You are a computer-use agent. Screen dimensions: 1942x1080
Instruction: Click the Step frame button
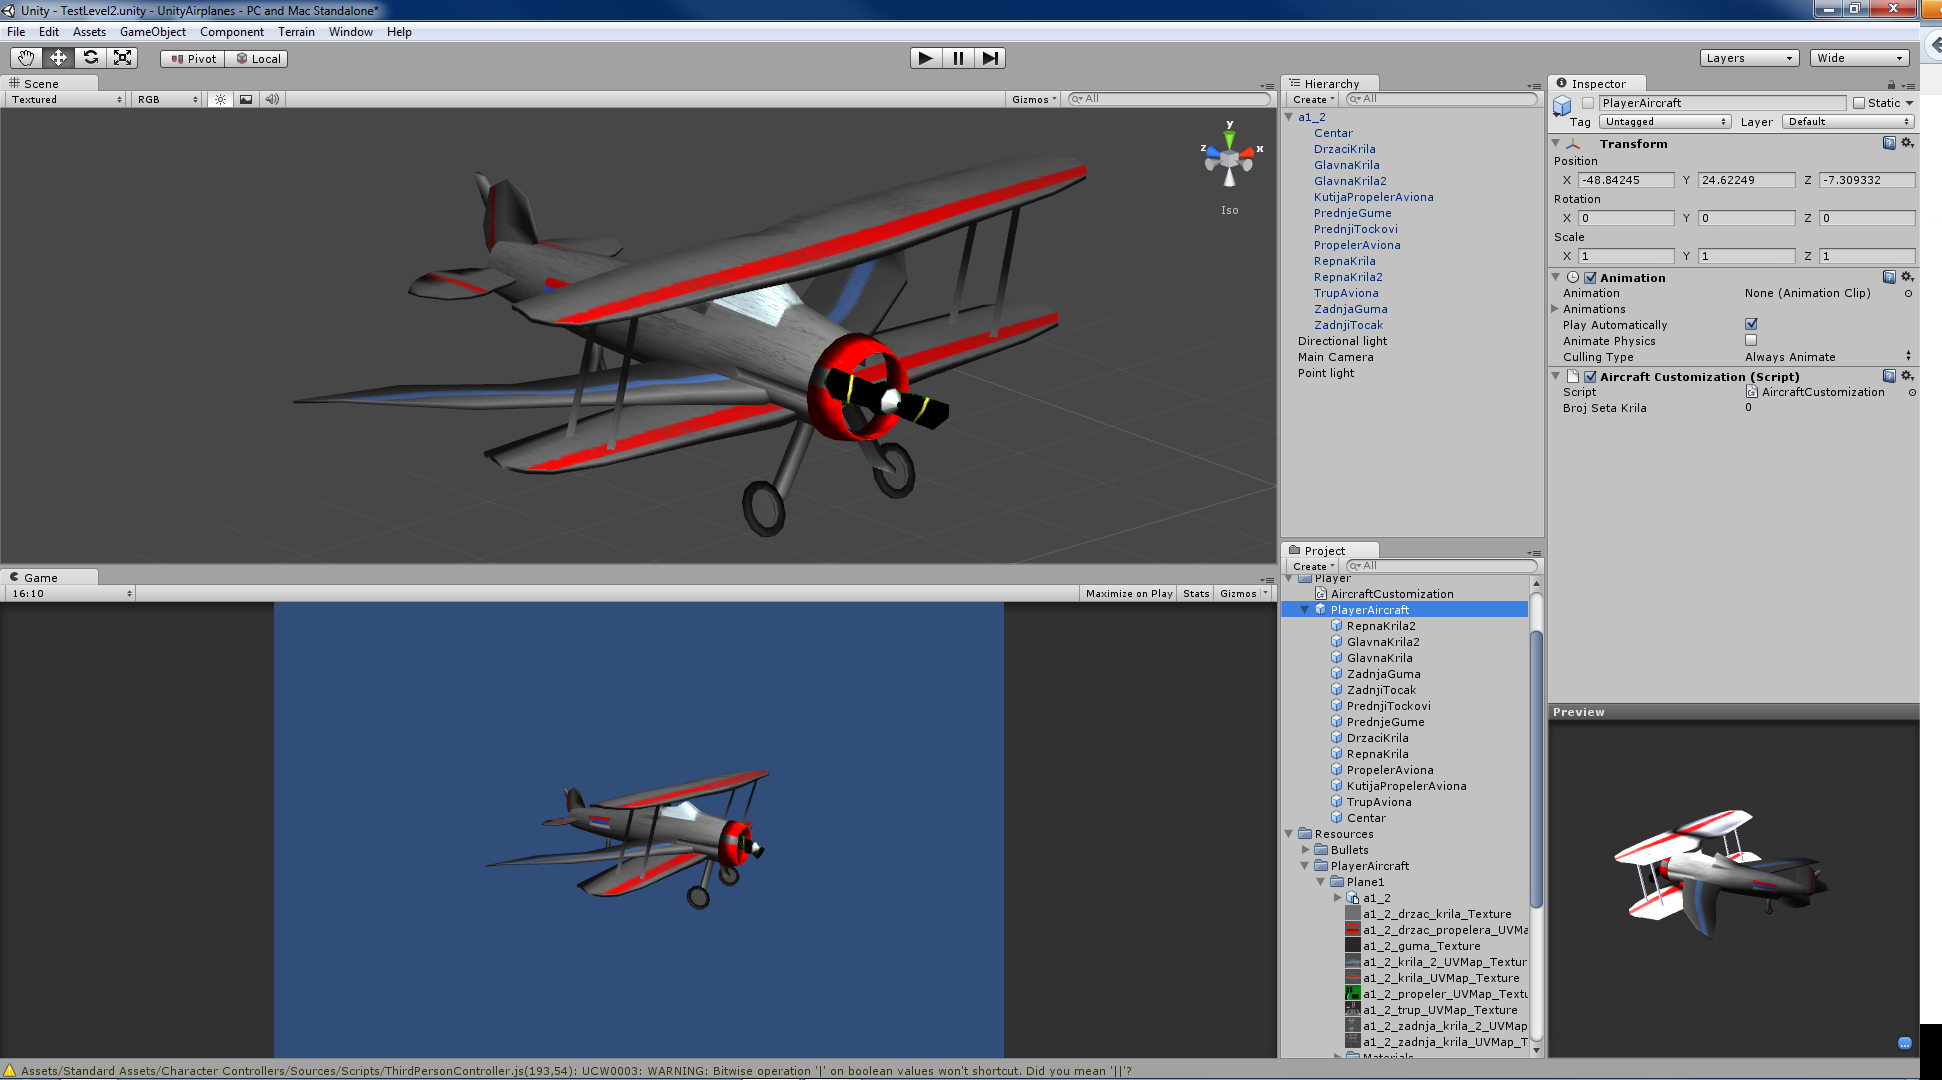click(990, 58)
